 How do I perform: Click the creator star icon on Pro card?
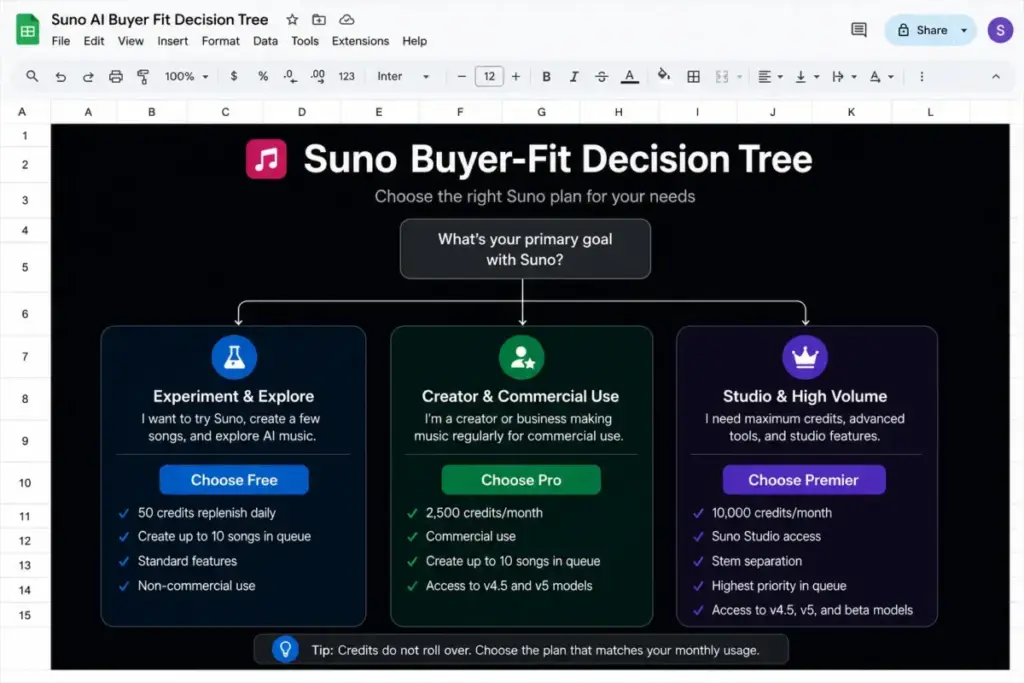pos(522,357)
